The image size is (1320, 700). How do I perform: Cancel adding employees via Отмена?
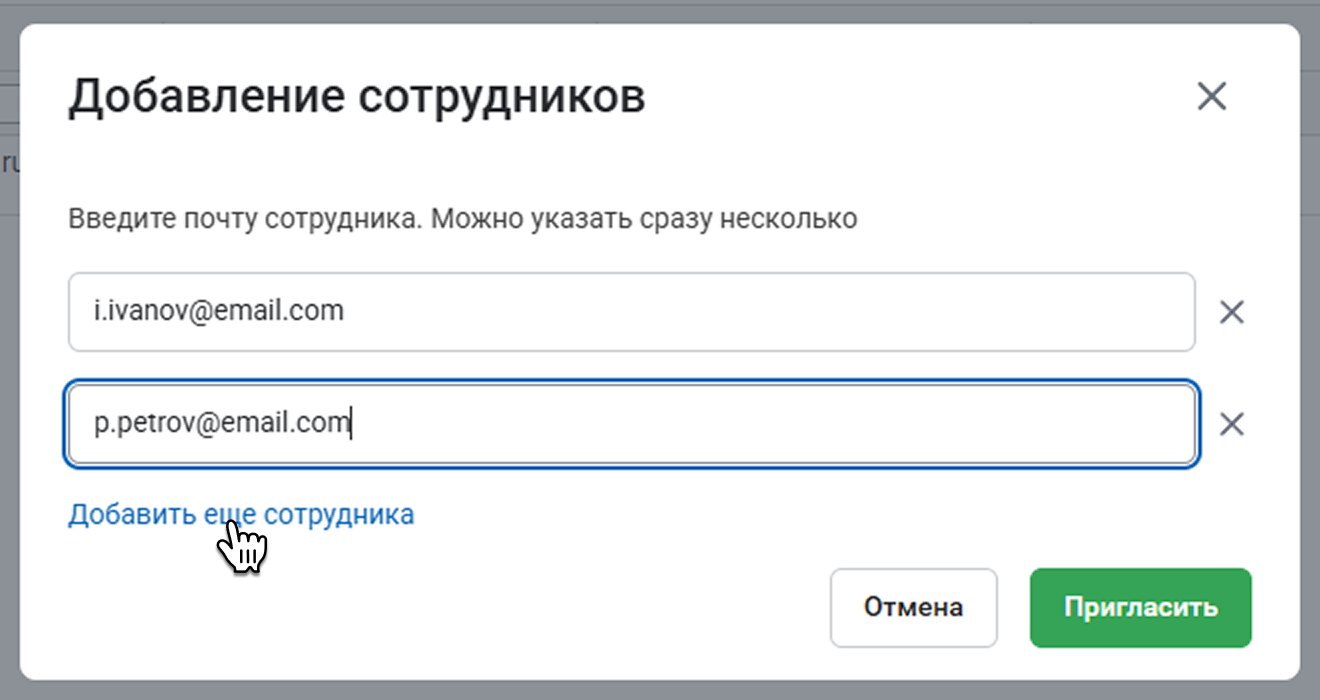913,607
